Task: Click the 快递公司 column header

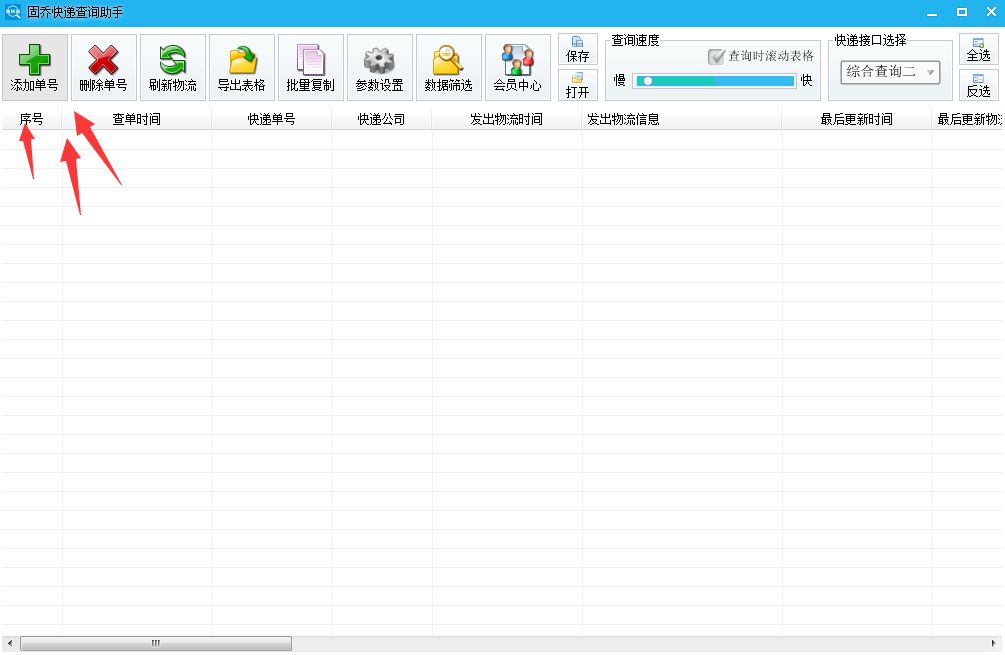Action: pos(381,118)
